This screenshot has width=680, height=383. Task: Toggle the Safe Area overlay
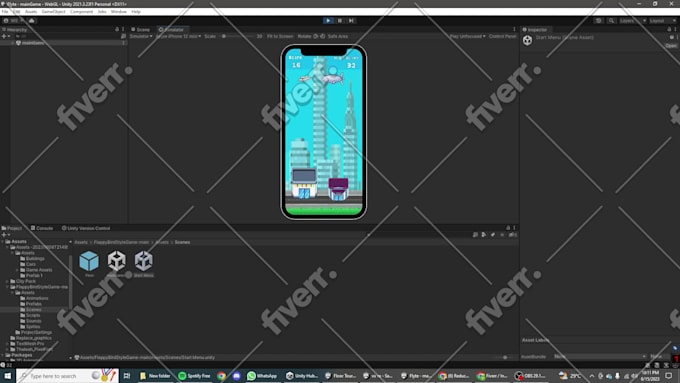[x=338, y=36]
